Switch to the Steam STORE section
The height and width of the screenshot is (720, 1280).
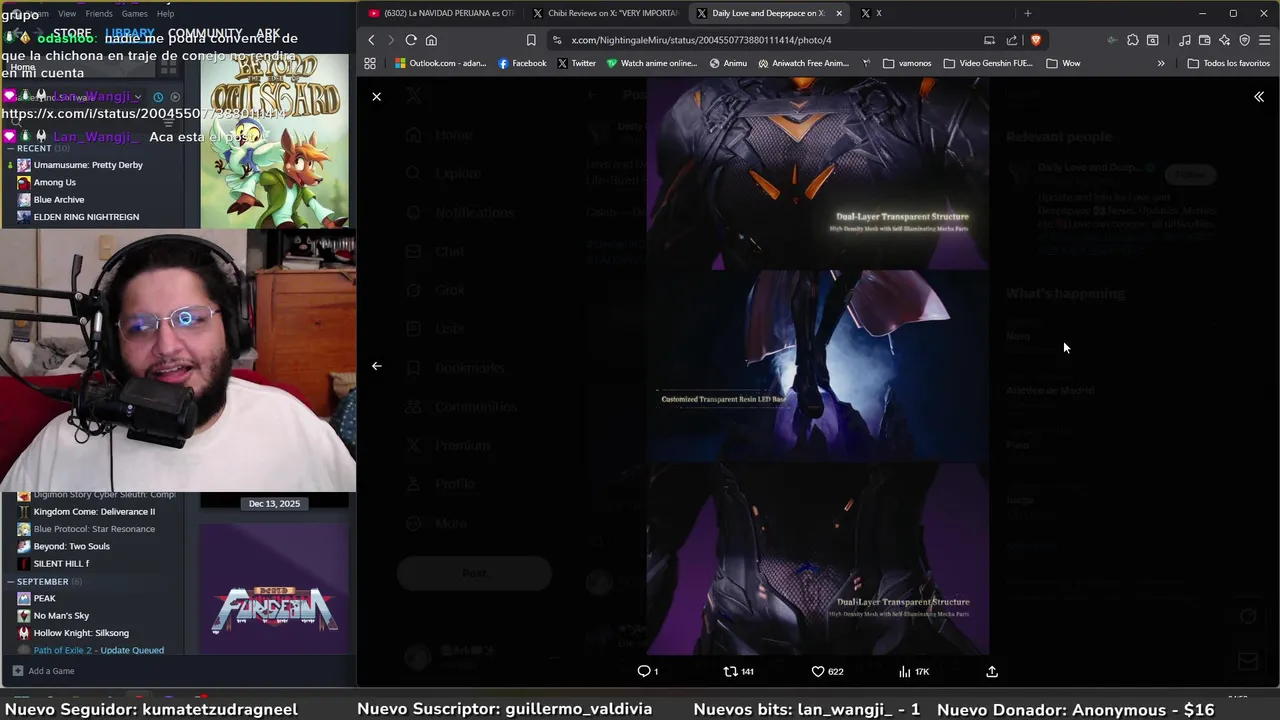tap(72, 34)
